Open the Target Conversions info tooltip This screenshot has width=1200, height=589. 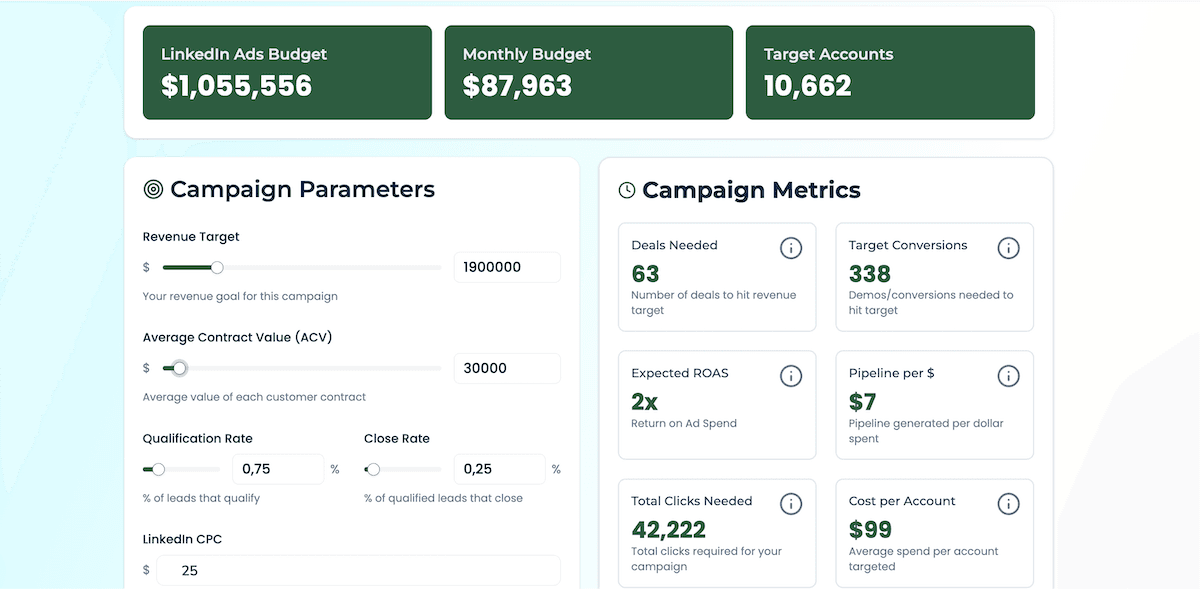[1008, 247]
